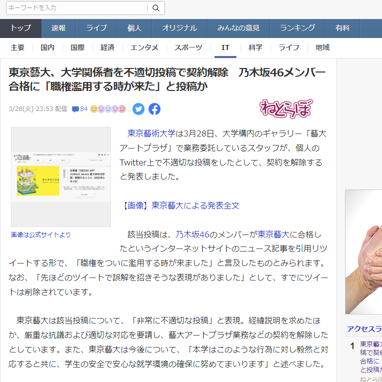Viewport: 382px width, 382px height.
Task: Select the ライフ category
Action: 289,48
